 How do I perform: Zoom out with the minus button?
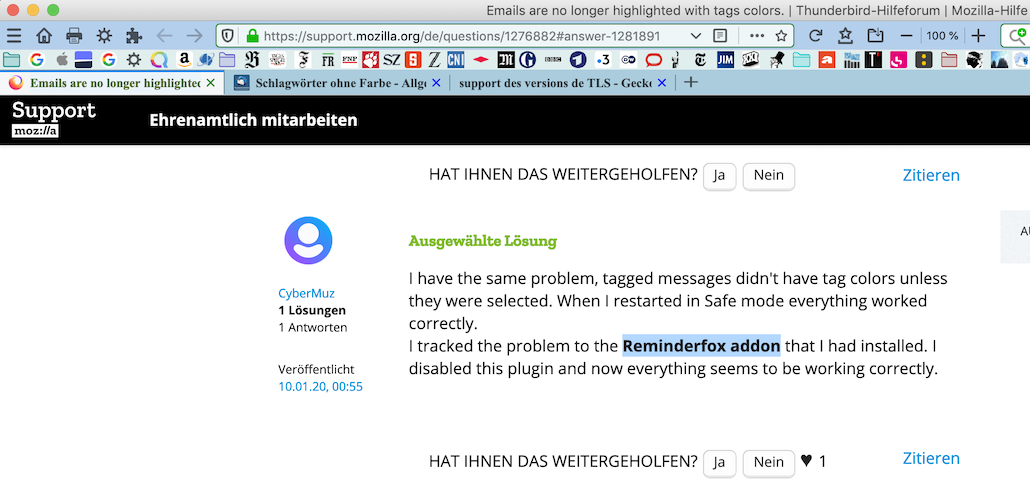coord(907,35)
